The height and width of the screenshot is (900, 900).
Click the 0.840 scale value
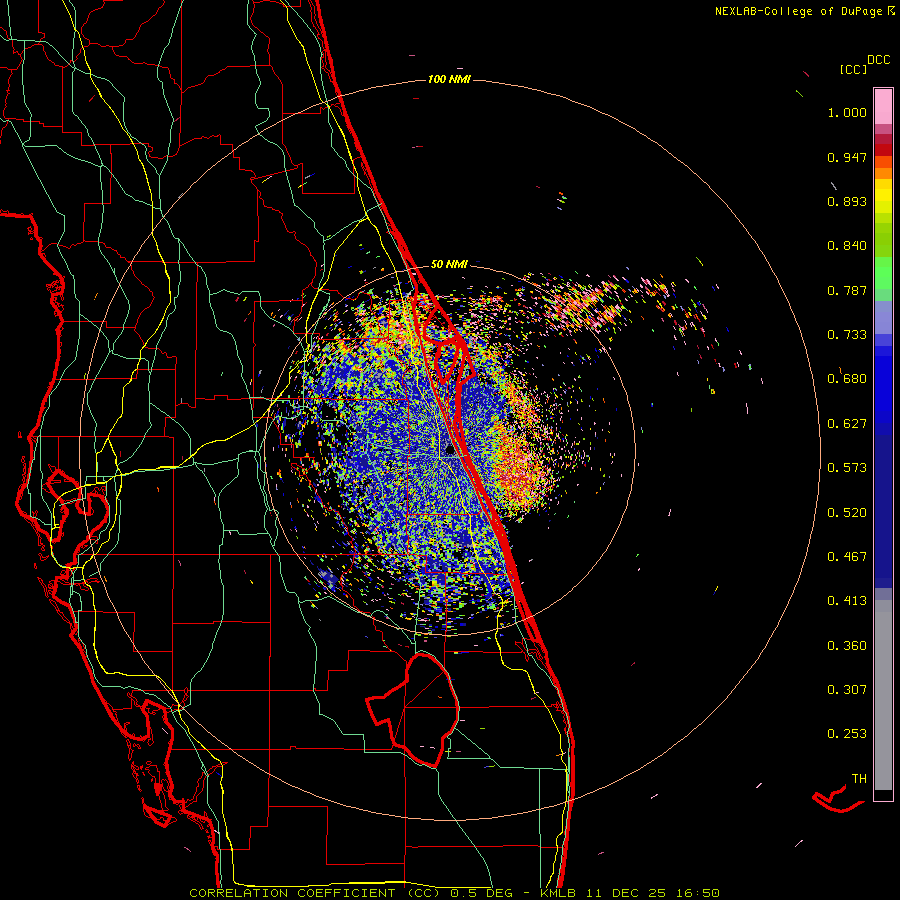847,246
